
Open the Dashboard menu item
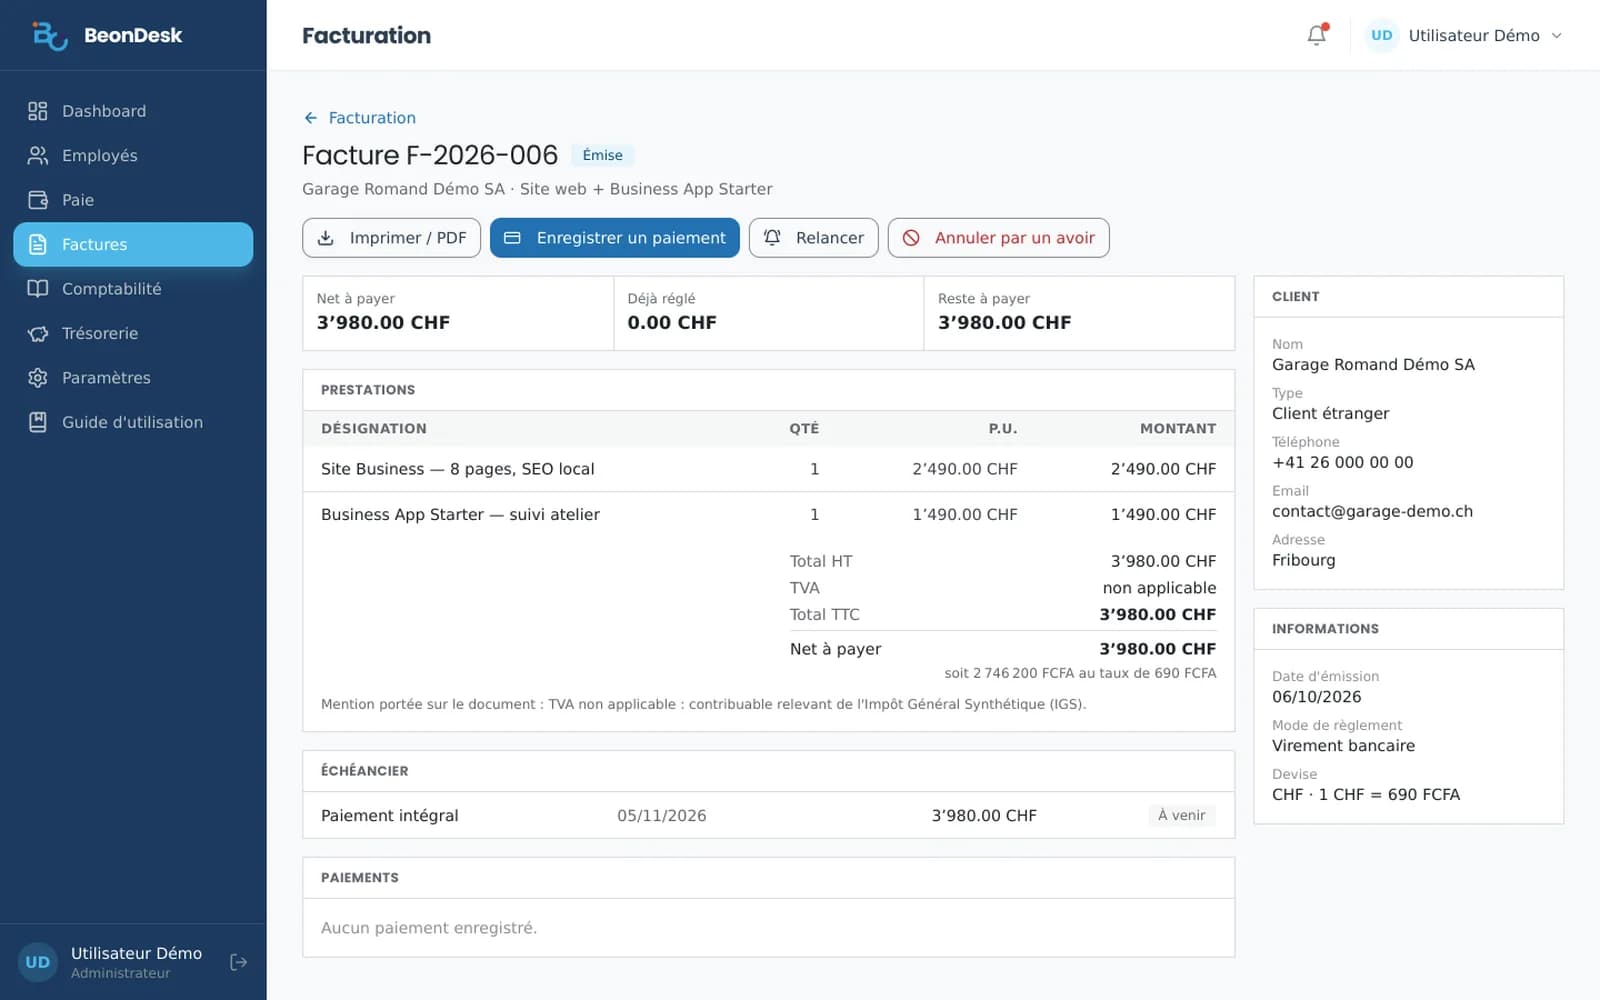point(133,111)
